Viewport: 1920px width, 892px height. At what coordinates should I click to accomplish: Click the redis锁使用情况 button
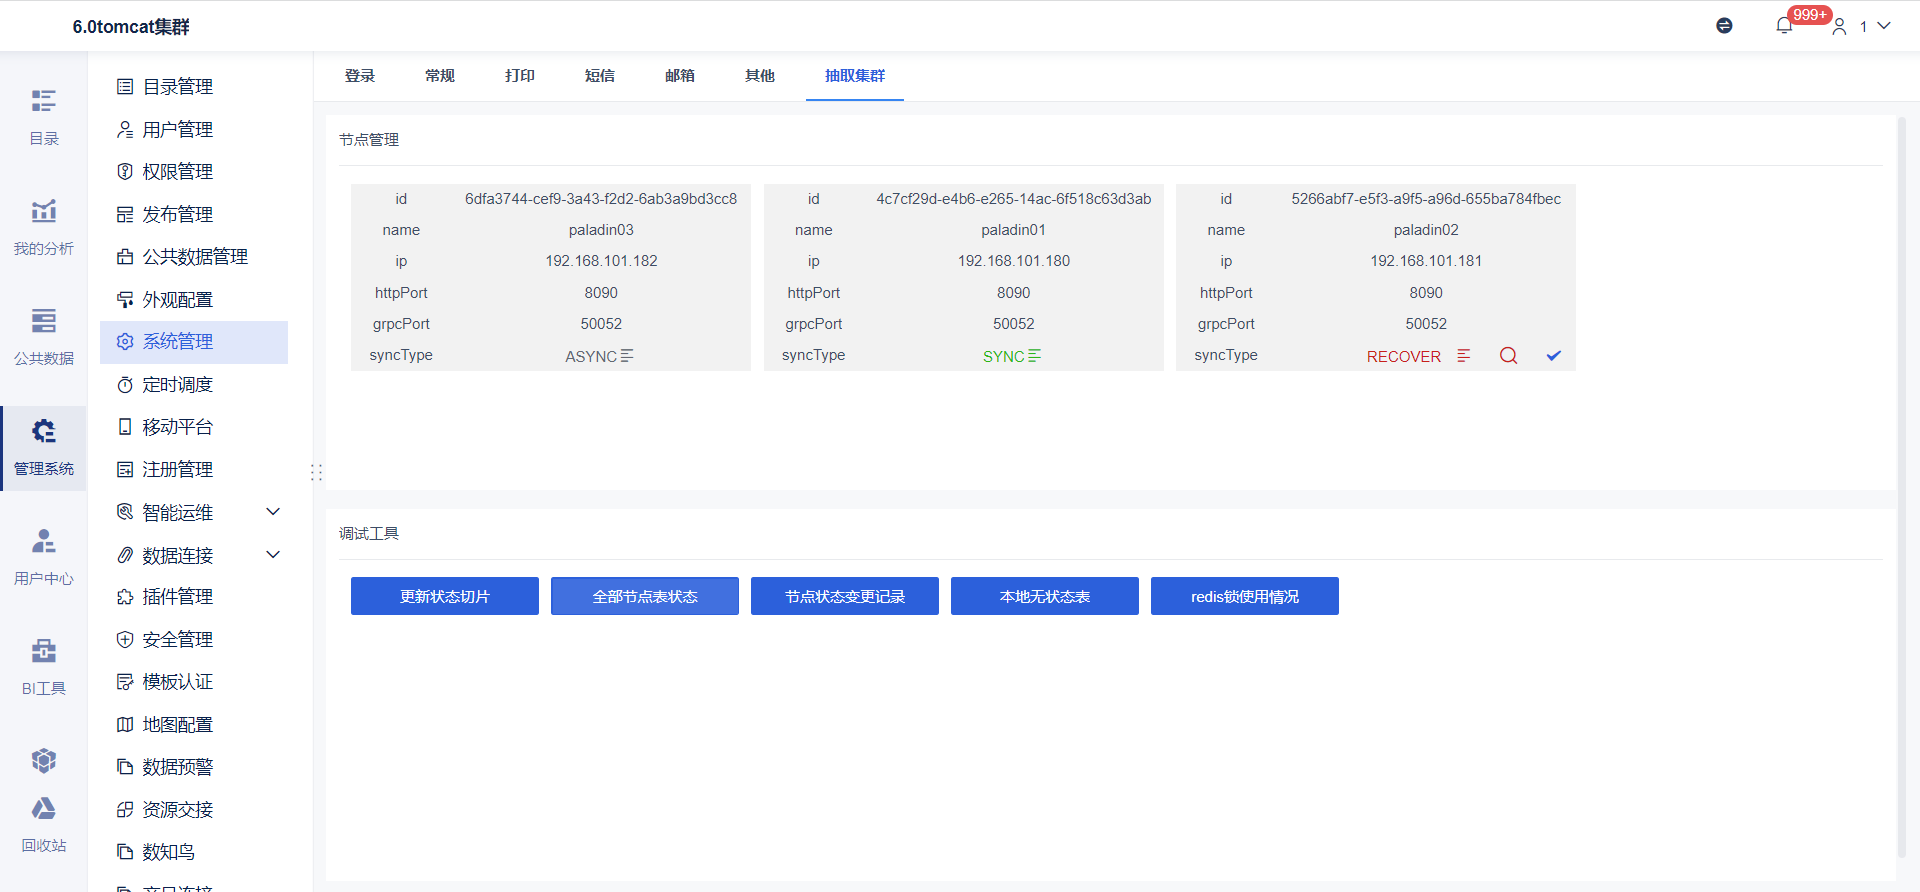point(1245,596)
